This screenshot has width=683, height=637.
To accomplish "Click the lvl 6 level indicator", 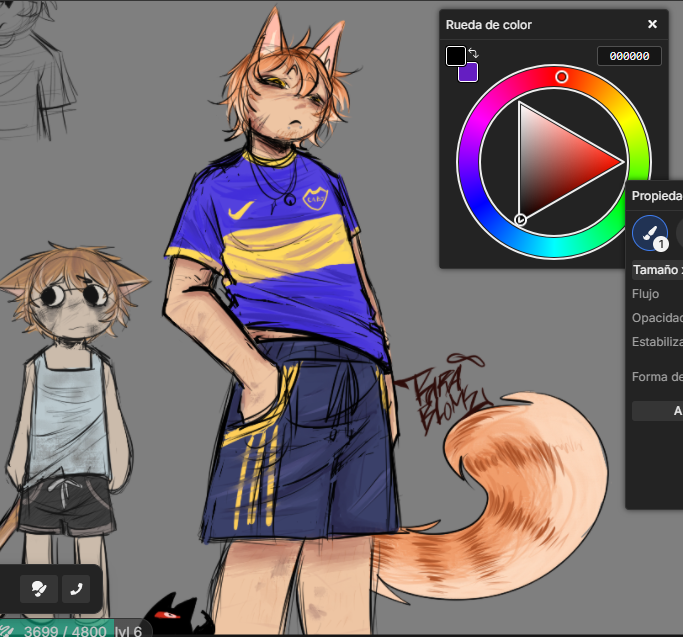I will (x=128, y=631).
